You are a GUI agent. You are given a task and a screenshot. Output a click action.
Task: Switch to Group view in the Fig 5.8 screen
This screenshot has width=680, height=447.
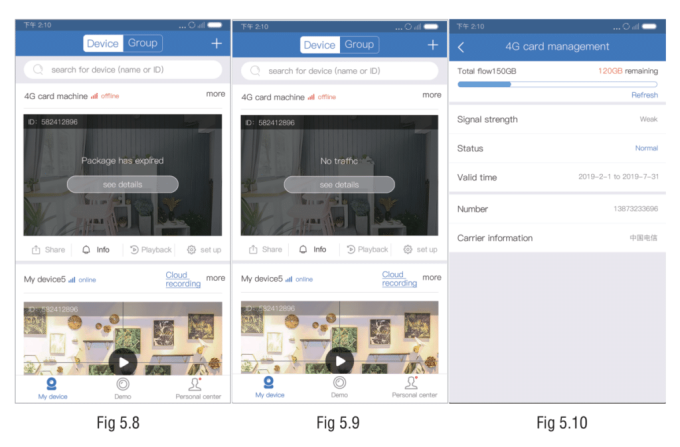[142, 43]
